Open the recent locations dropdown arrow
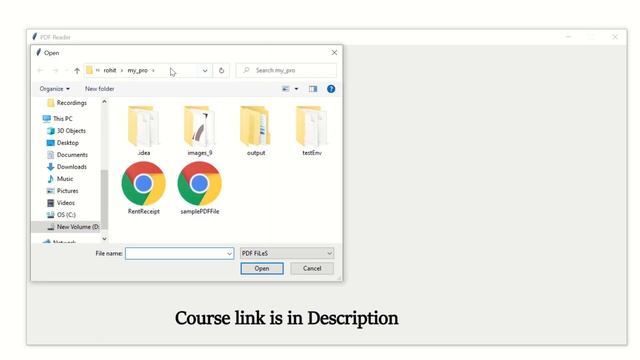The width and height of the screenshot is (640, 360). point(66,71)
